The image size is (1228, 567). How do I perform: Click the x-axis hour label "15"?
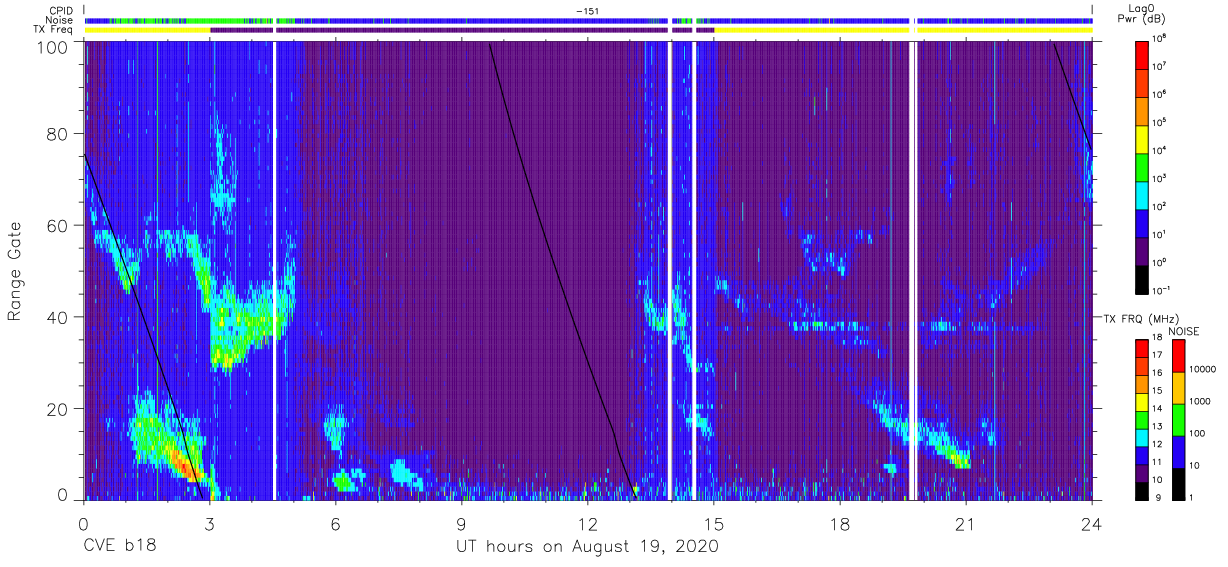pos(714,522)
